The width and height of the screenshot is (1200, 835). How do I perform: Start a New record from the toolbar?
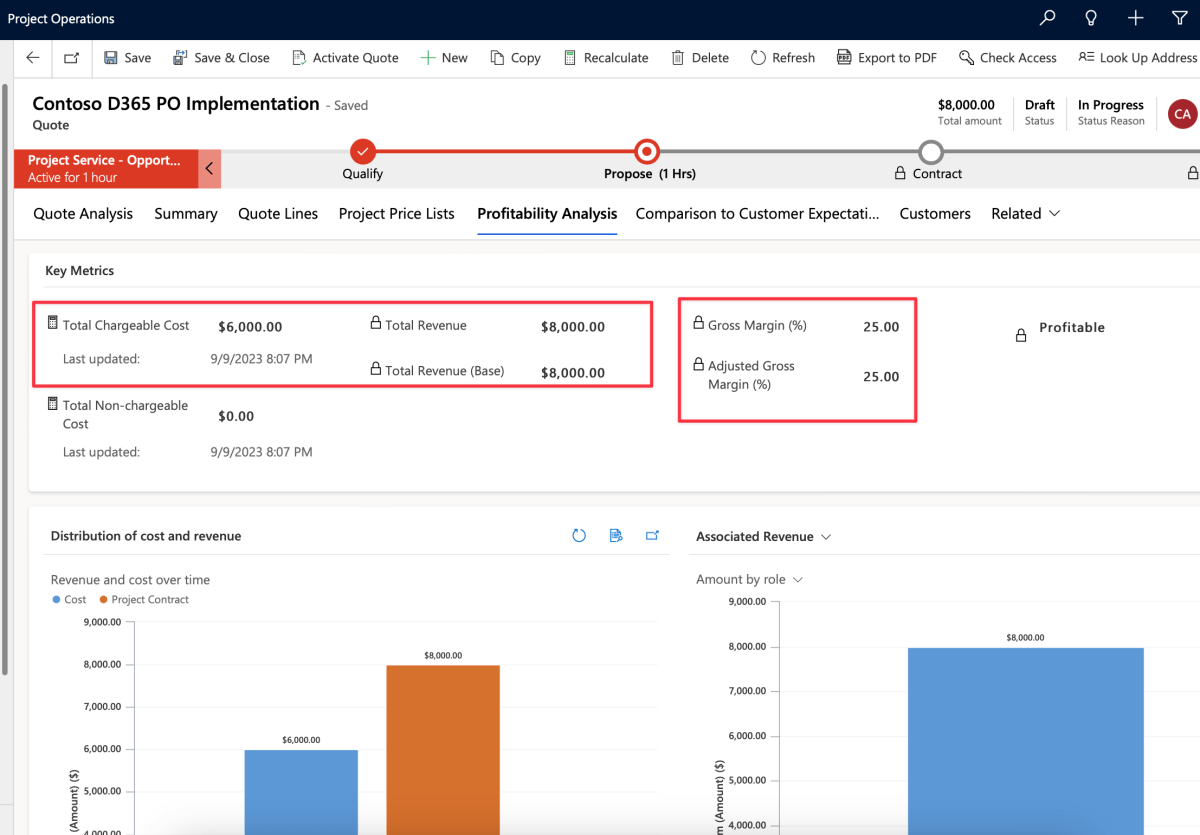pos(444,58)
